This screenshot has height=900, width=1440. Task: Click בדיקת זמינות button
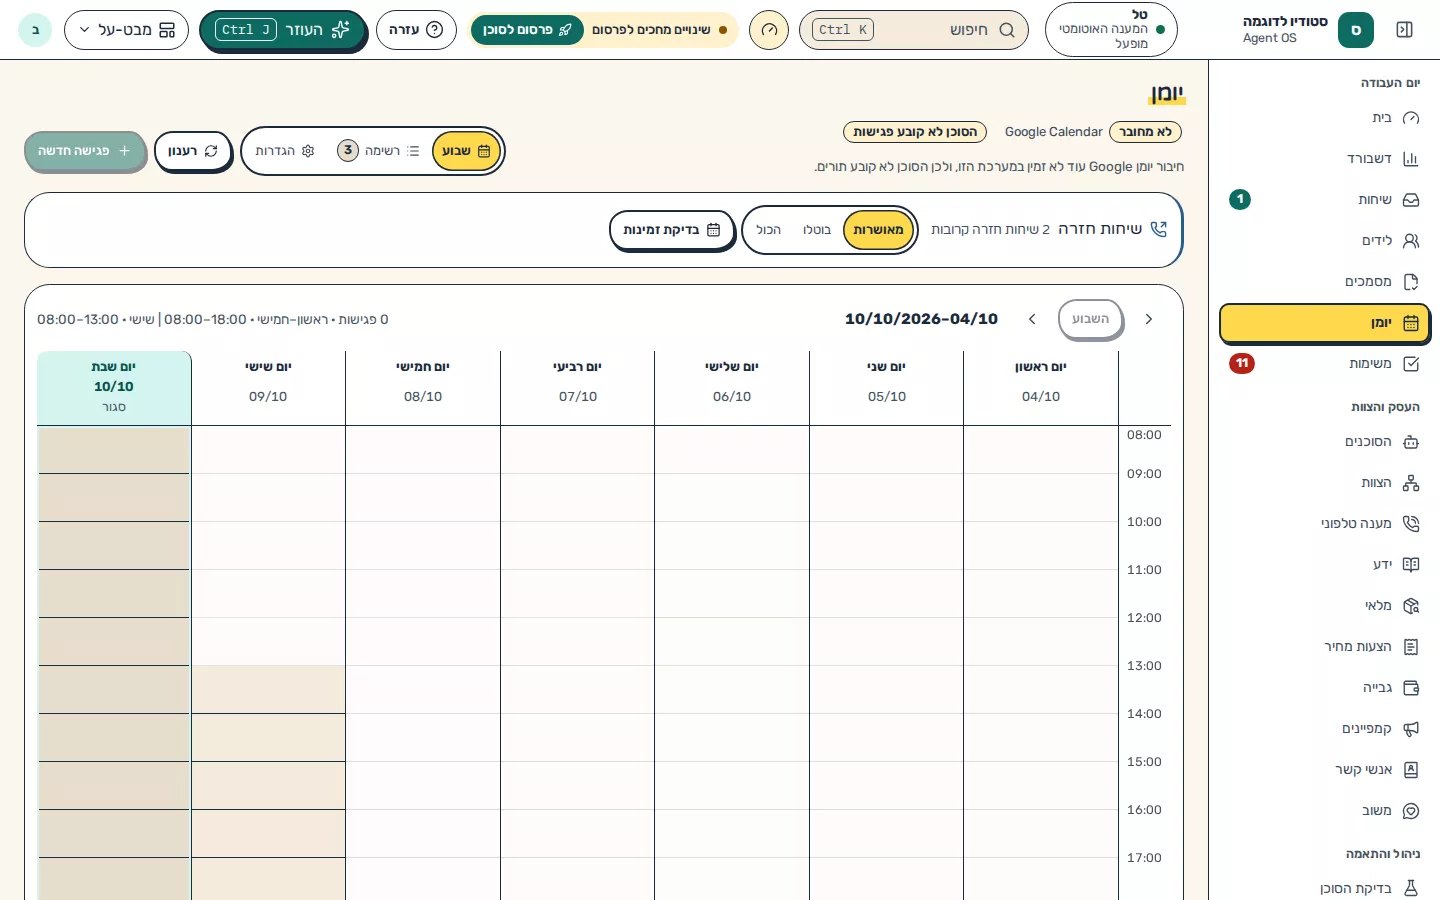click(x=672, y=230)
